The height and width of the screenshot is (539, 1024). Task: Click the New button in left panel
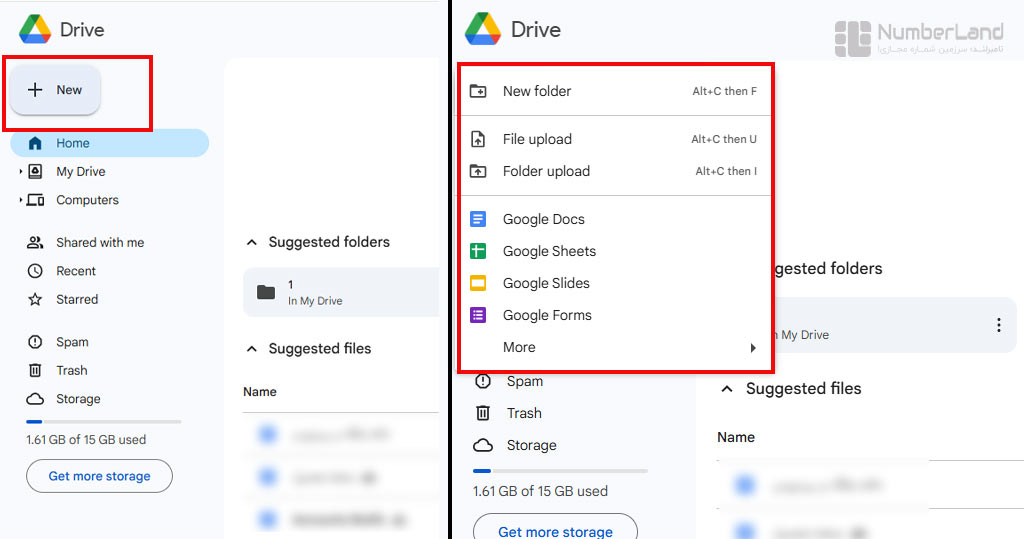point(55,90)
